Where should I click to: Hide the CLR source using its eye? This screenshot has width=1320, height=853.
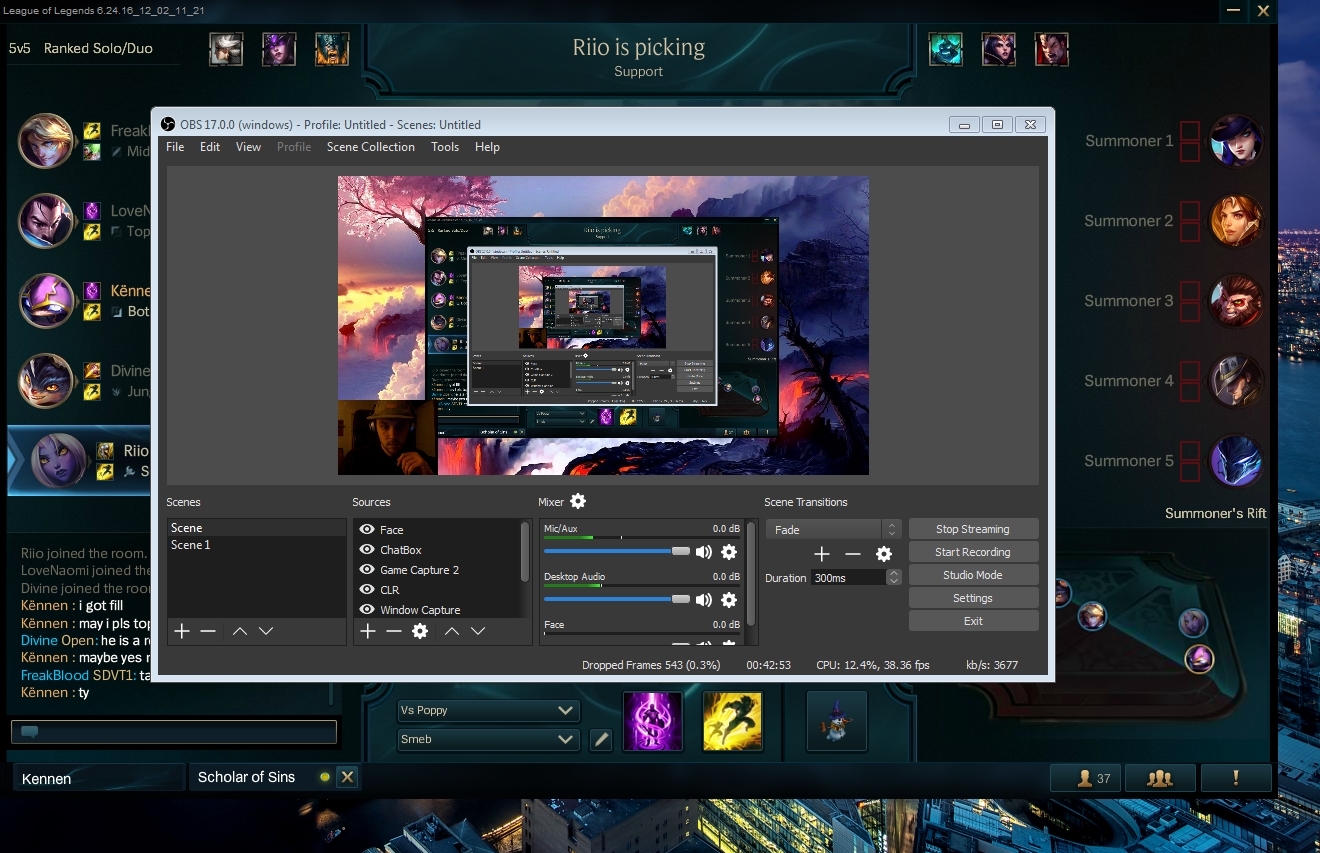point(367,590)
